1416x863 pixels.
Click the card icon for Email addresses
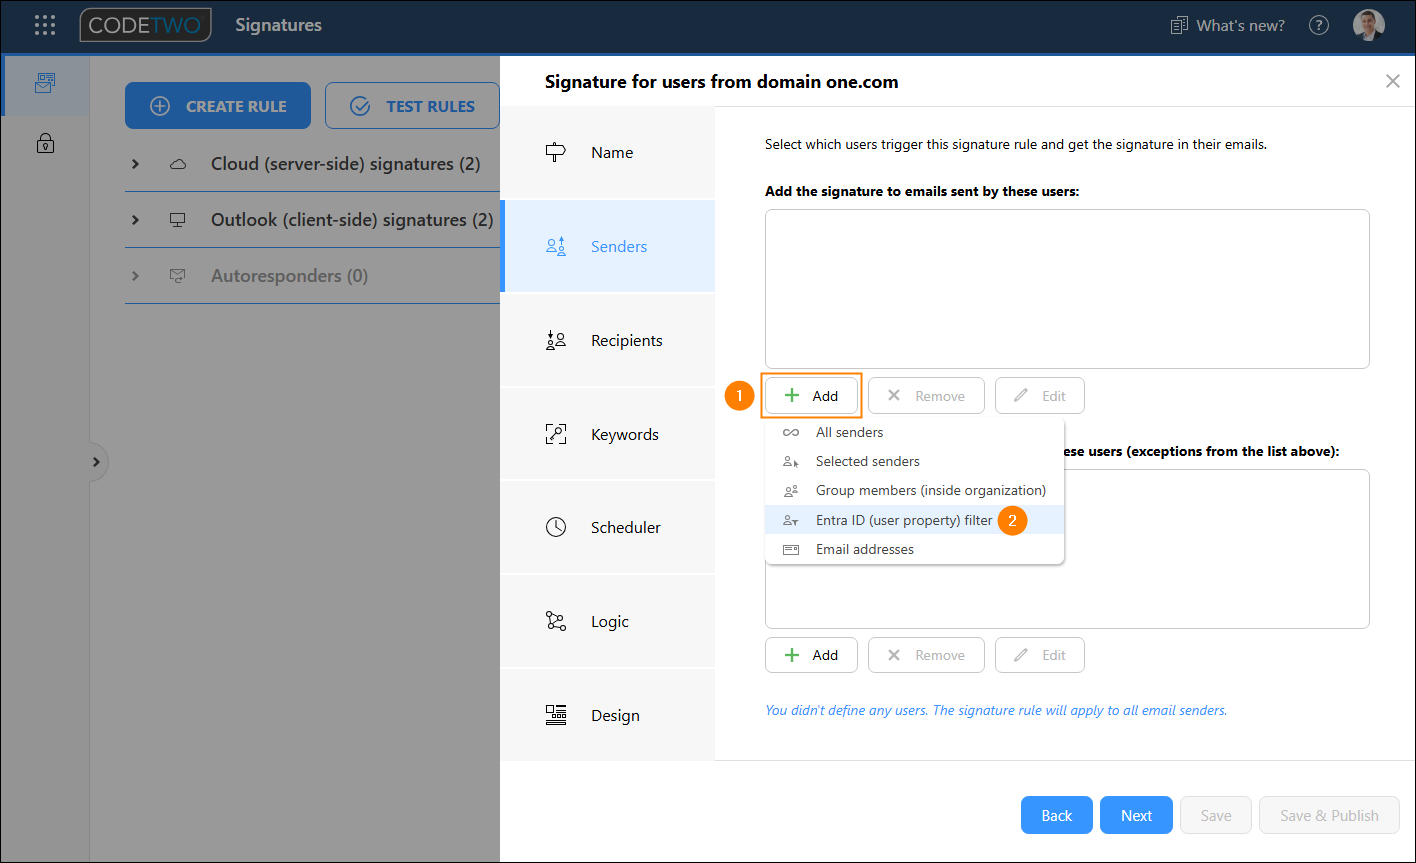pos(791,549)
